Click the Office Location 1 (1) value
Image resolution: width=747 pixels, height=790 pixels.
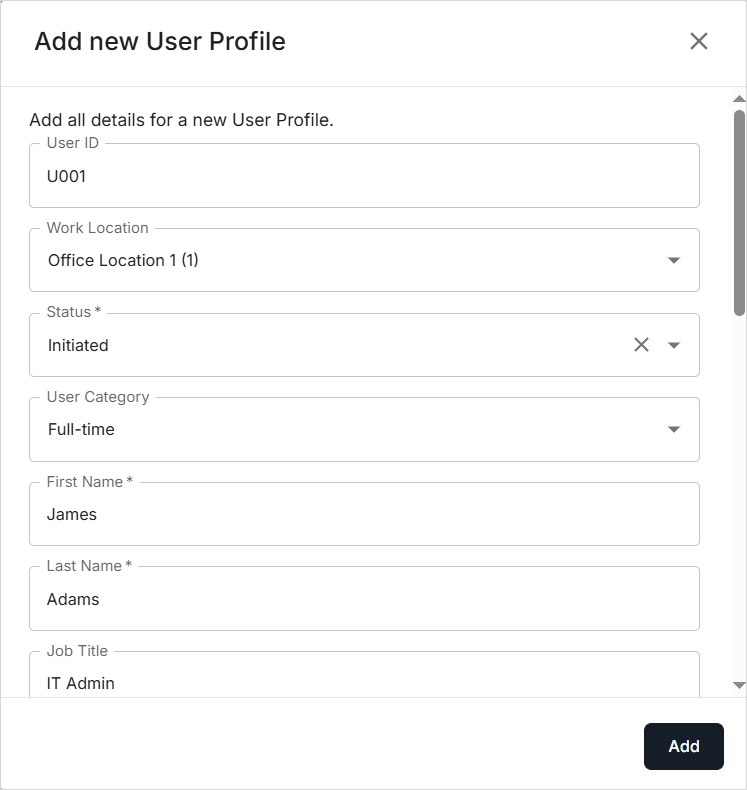[123, 261]
